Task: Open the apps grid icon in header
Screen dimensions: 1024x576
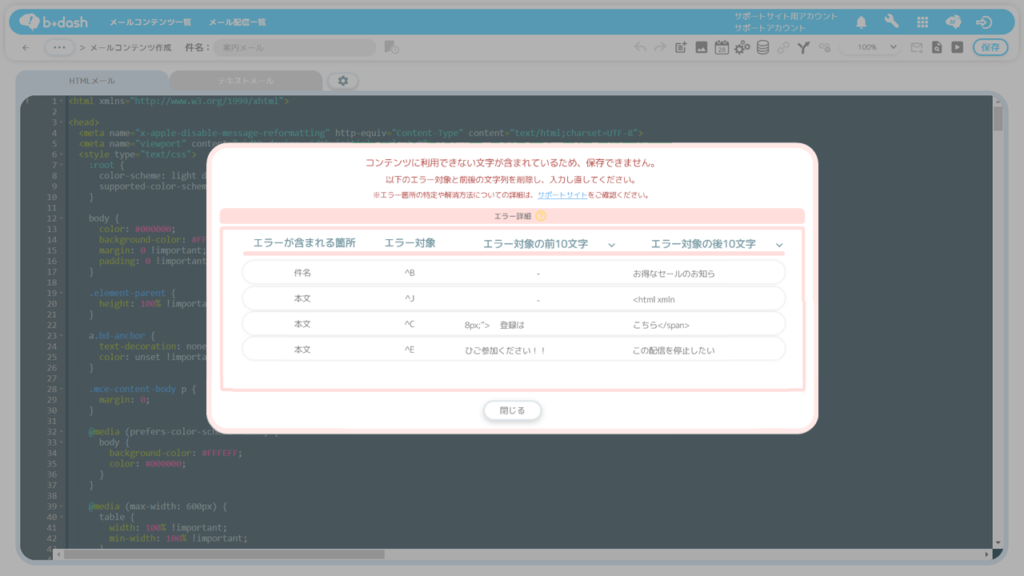Action: (922, 22)
